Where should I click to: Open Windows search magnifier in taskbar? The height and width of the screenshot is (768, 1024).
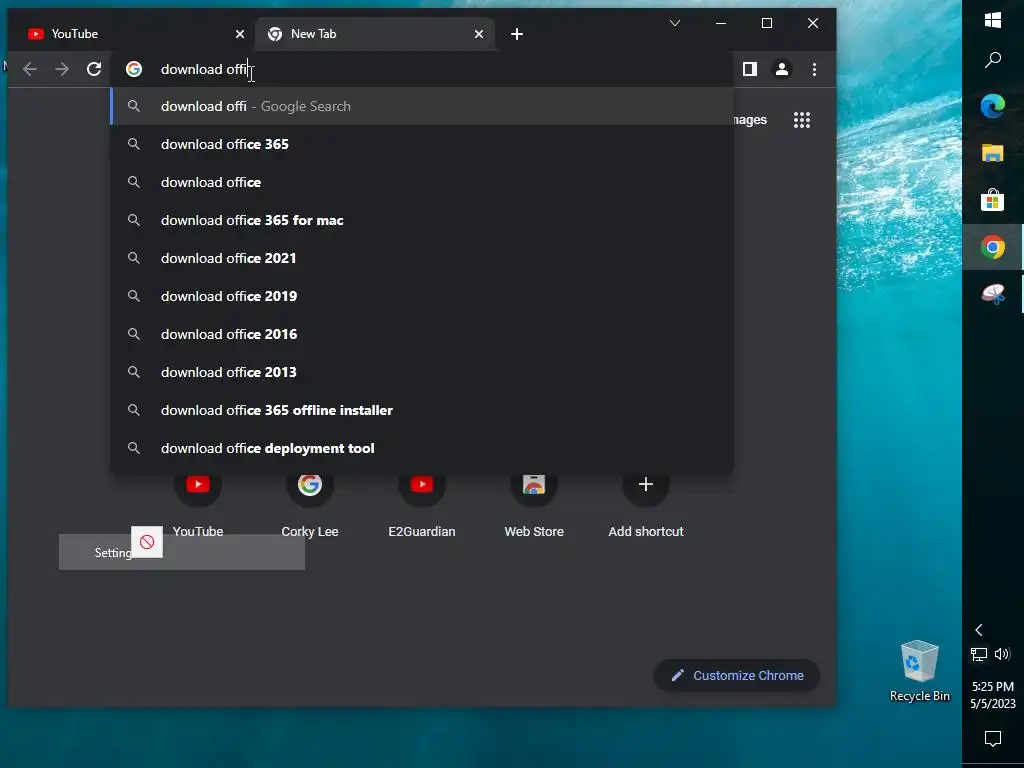[993, 60]
